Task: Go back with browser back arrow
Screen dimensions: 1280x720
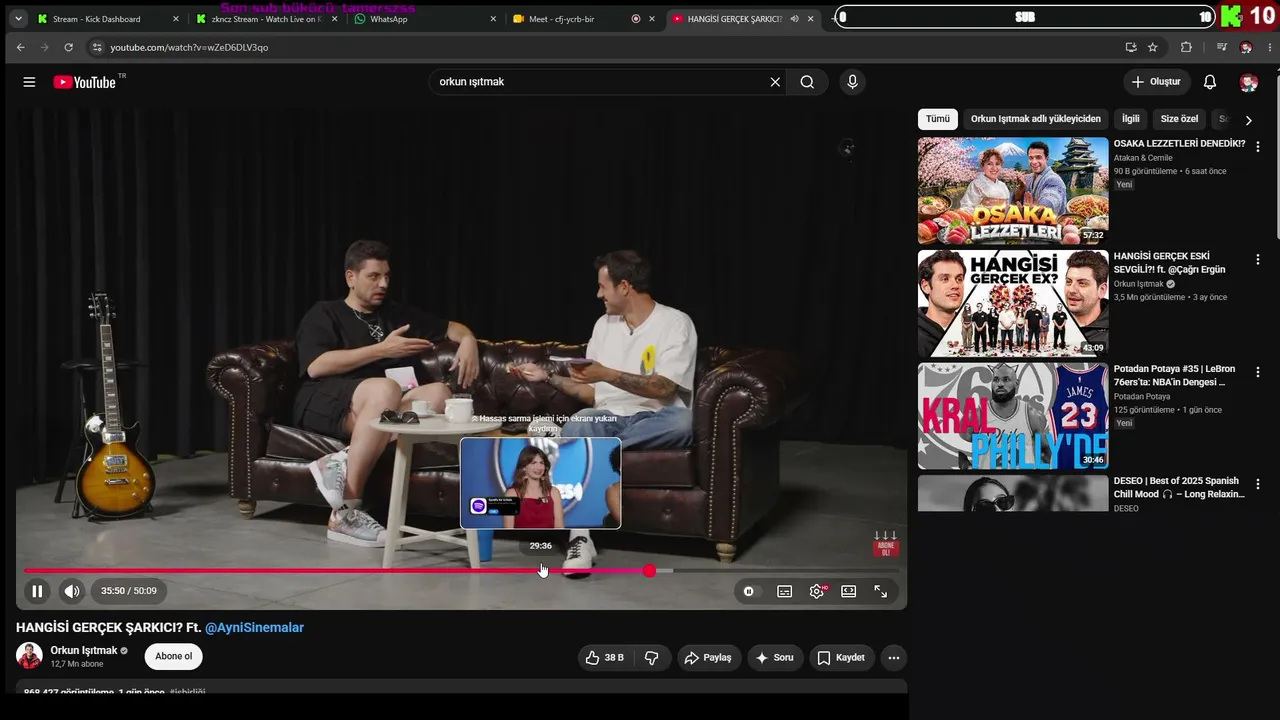Action: coord(20,47)
